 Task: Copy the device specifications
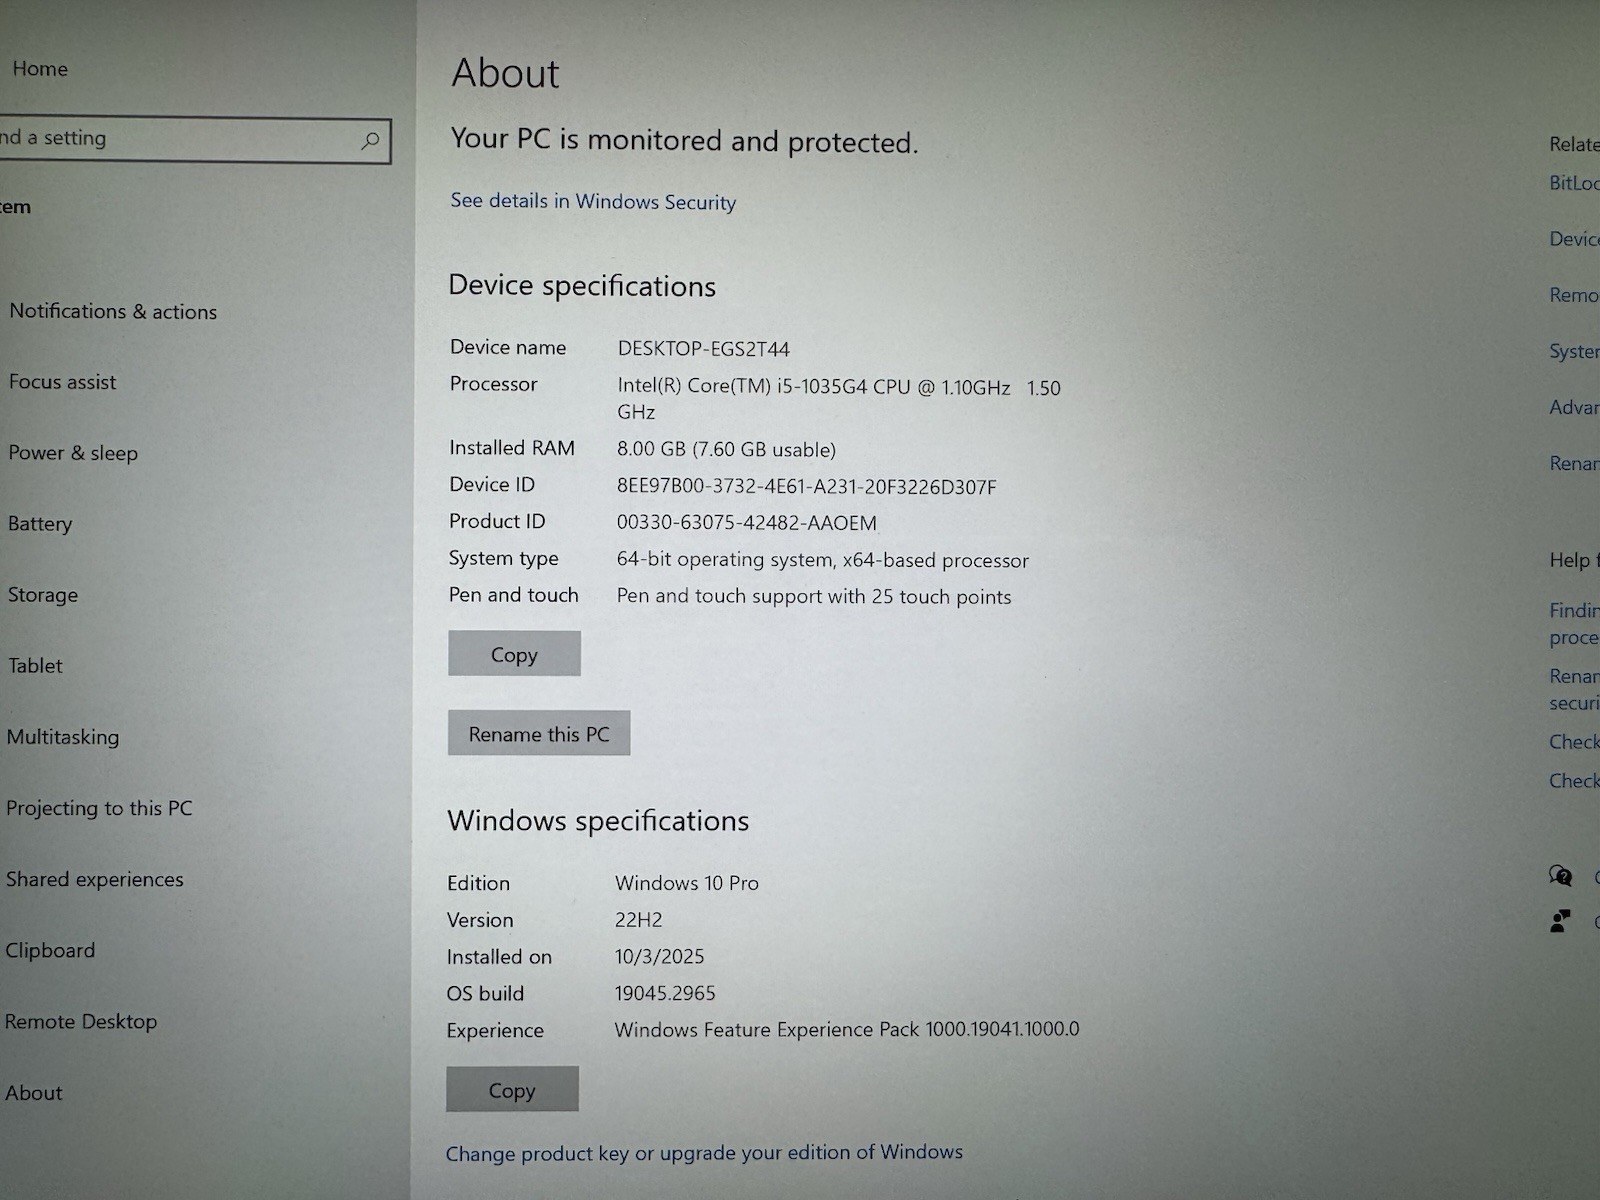(514, 653)
